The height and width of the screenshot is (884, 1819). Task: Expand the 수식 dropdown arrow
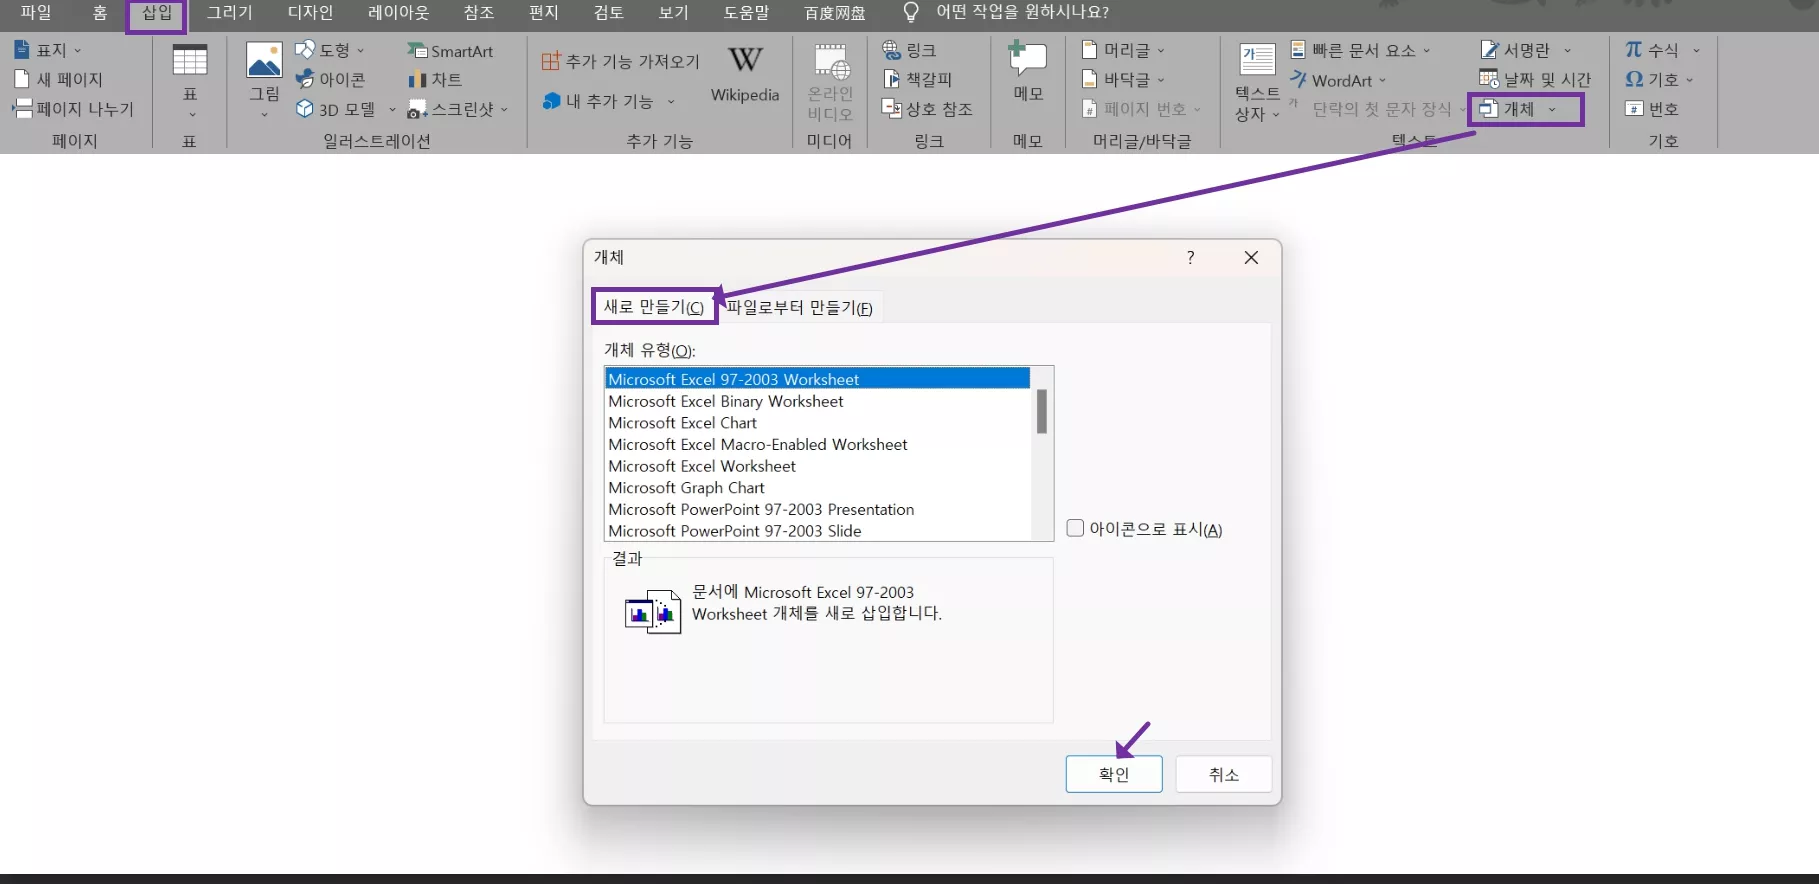(1696, 51)
